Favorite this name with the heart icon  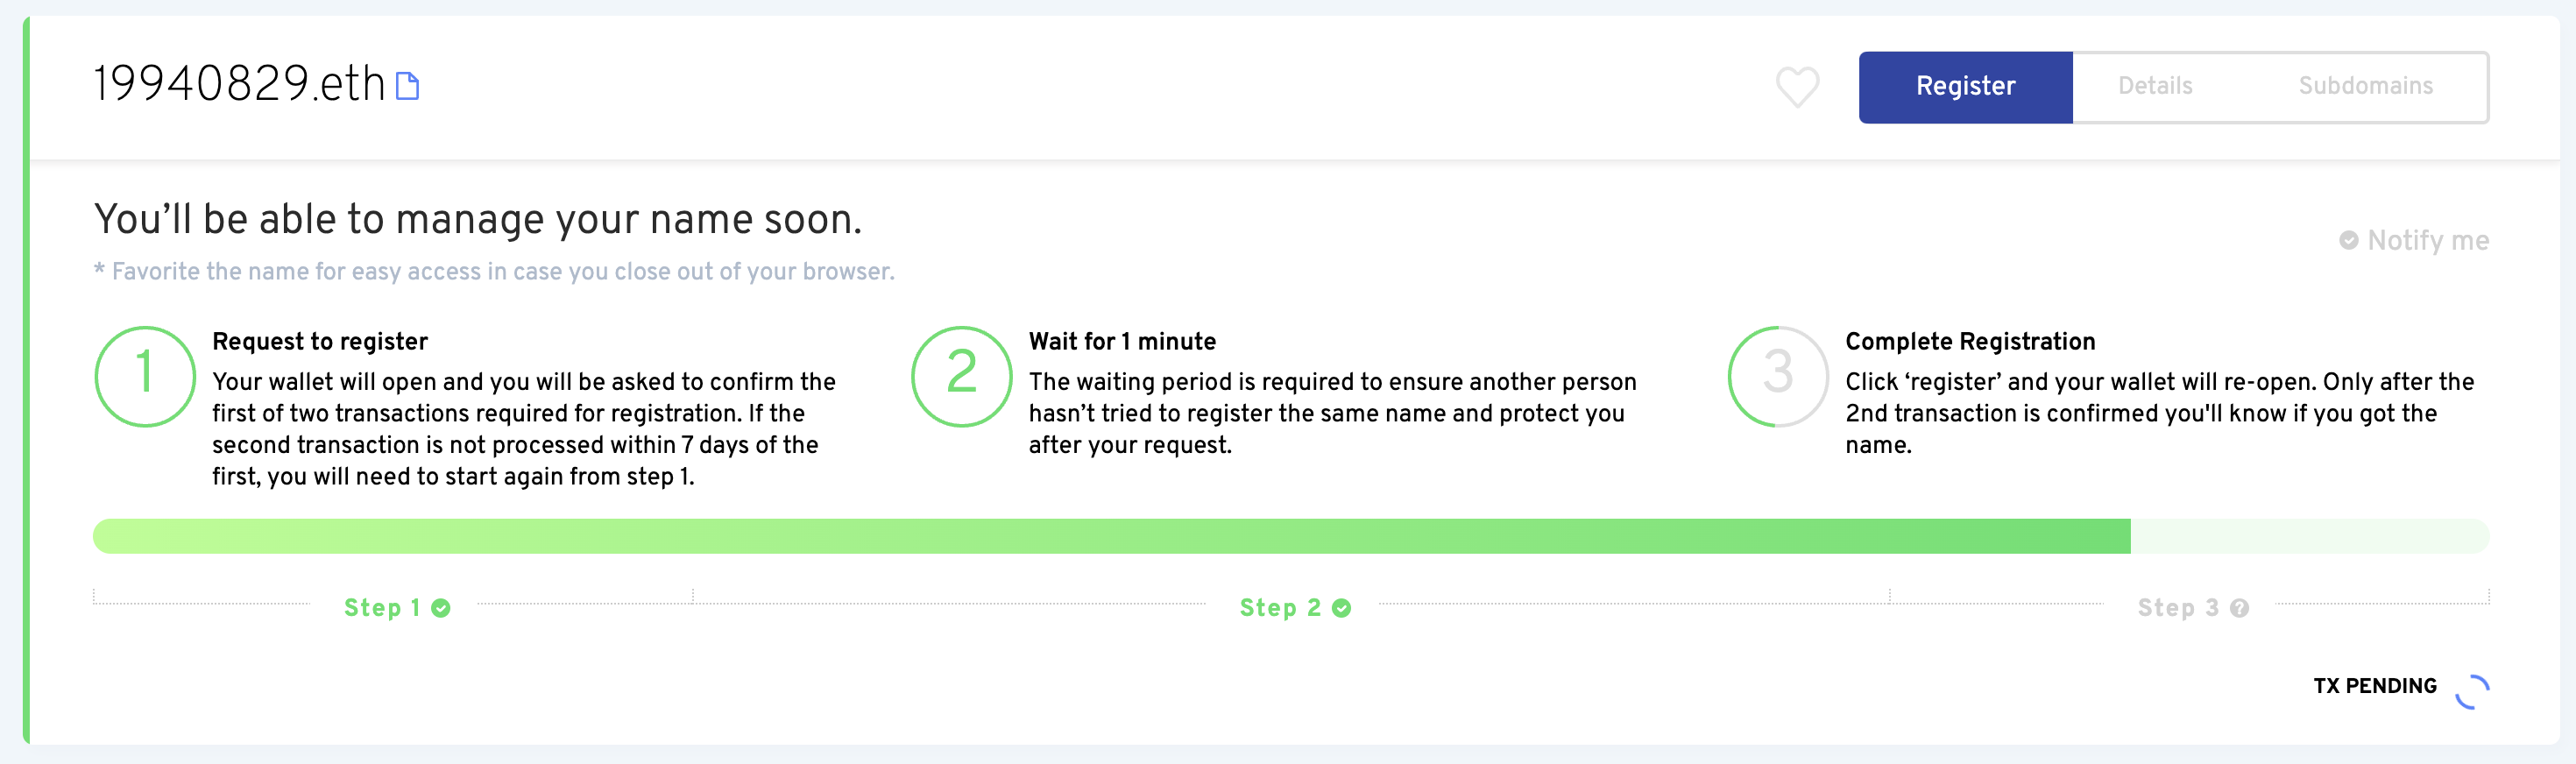coord(1796,87)
